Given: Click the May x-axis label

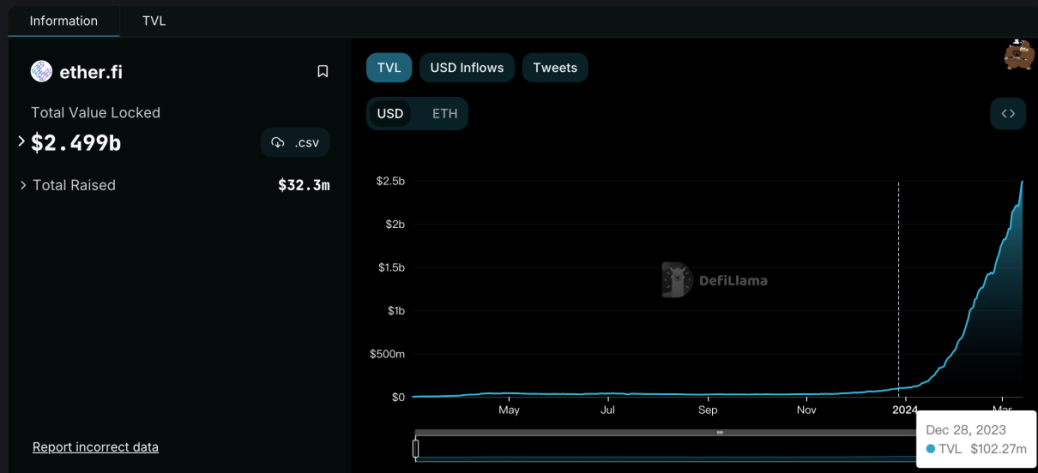Looking at the screenshot, I should click(x=508, y=410).
